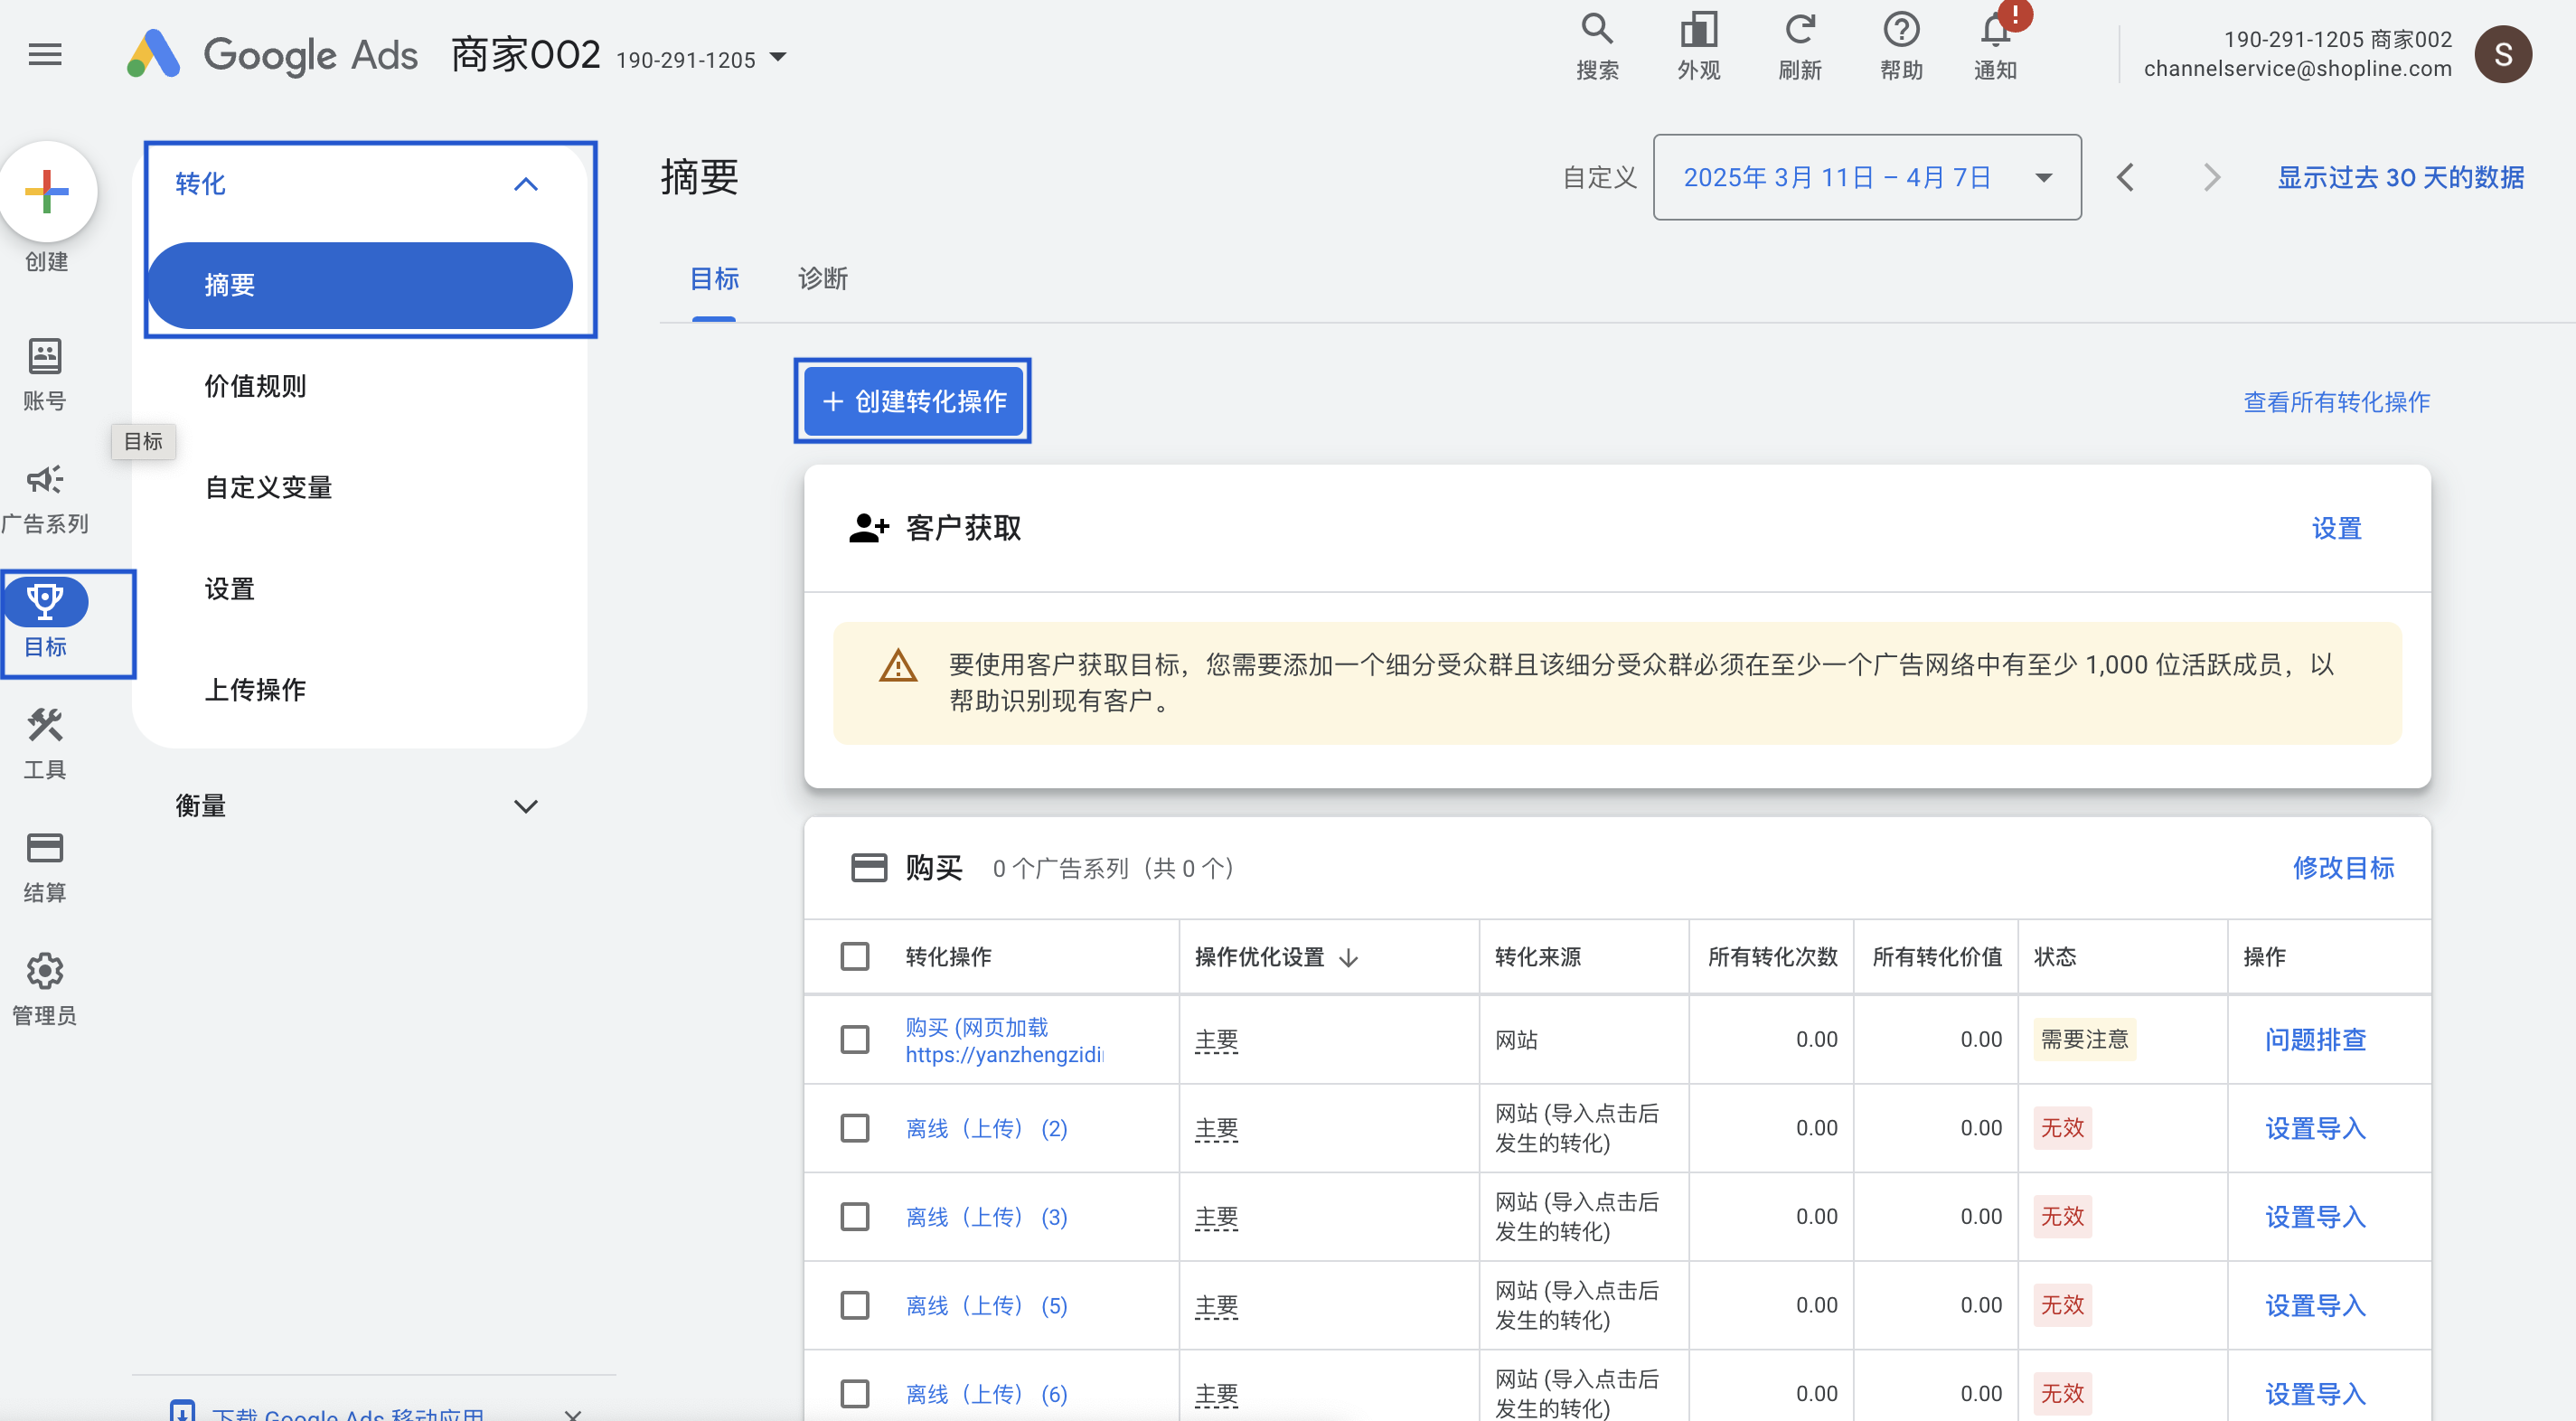Select 上传操作 menu item
The image size is (2576, 1421).
tap(256, 690)
